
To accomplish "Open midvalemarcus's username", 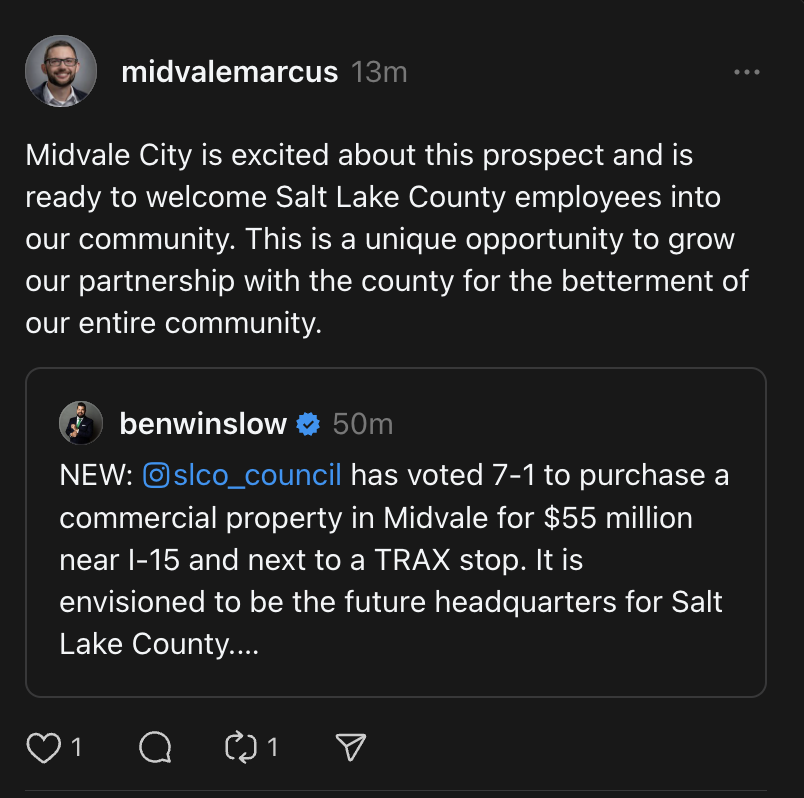I will pyautogui.click(x=229, y=71).
